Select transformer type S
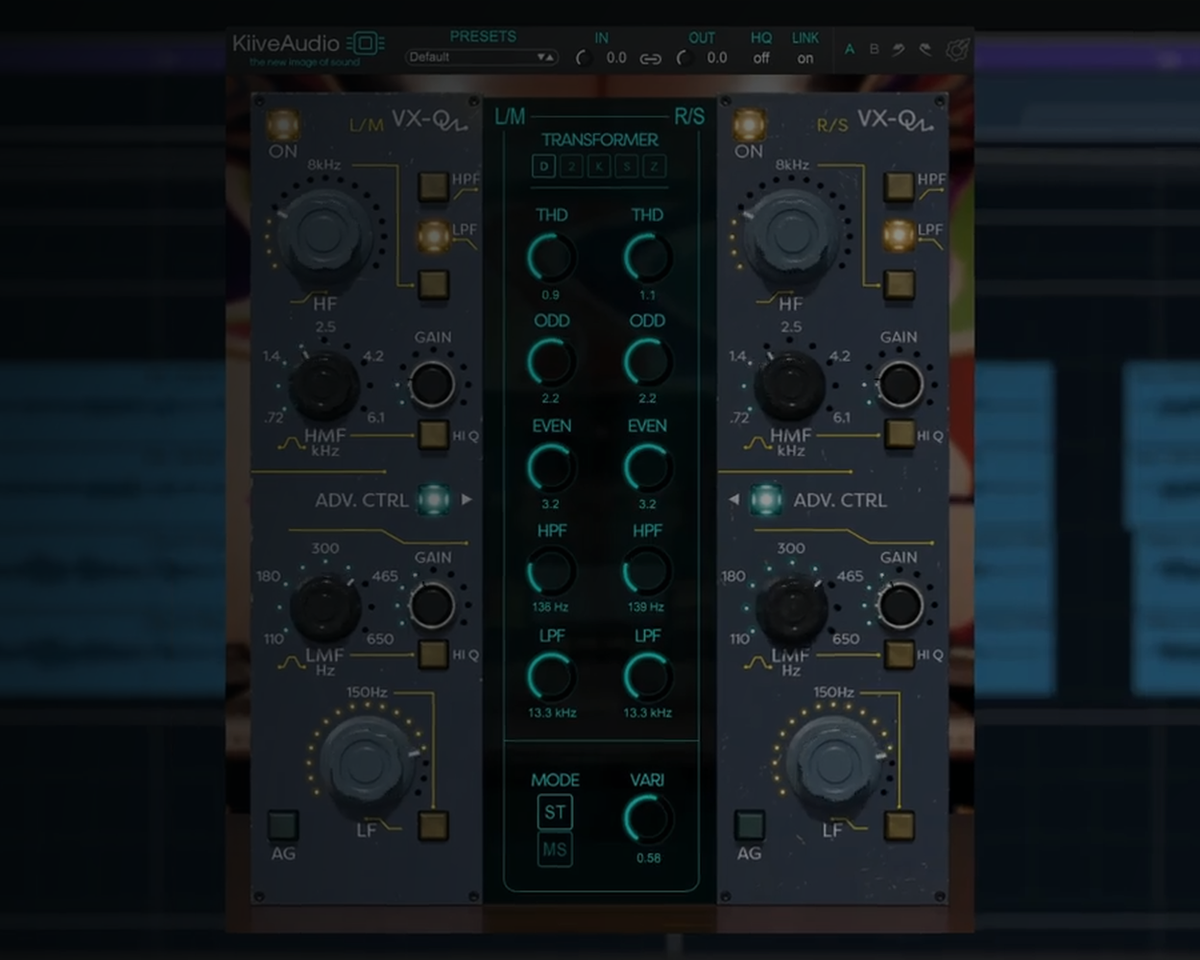1200x960 pixels. [627, 166]
